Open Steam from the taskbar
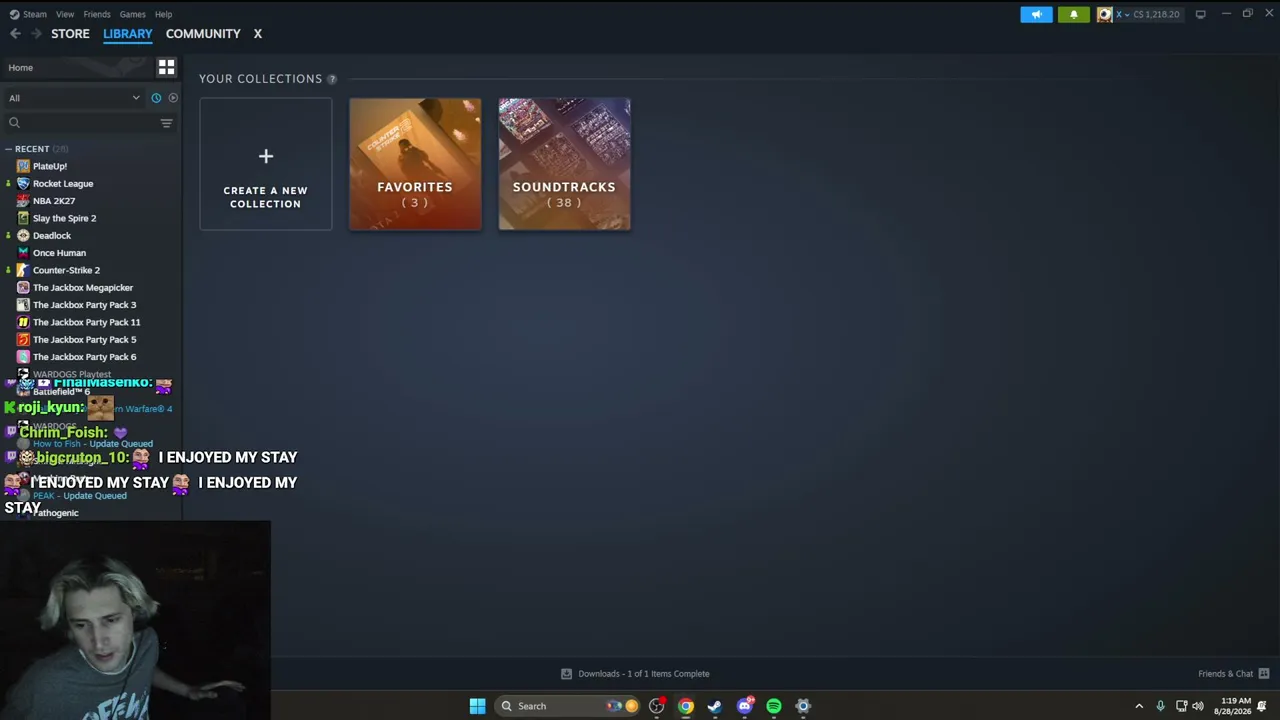Image resolution: width=1280 pixels, height=720 pixels. [x=715, y=706]
